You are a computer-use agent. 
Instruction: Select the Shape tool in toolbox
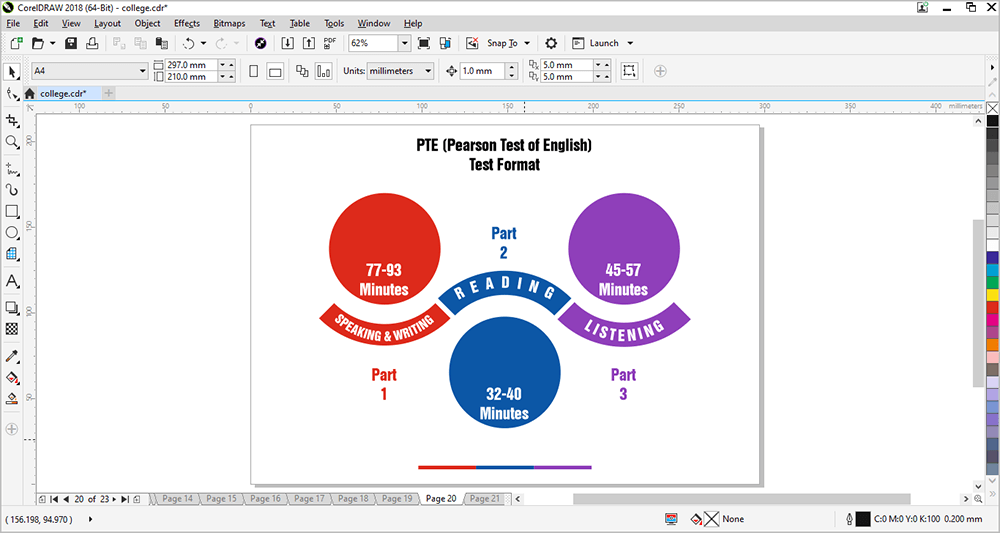11,94
